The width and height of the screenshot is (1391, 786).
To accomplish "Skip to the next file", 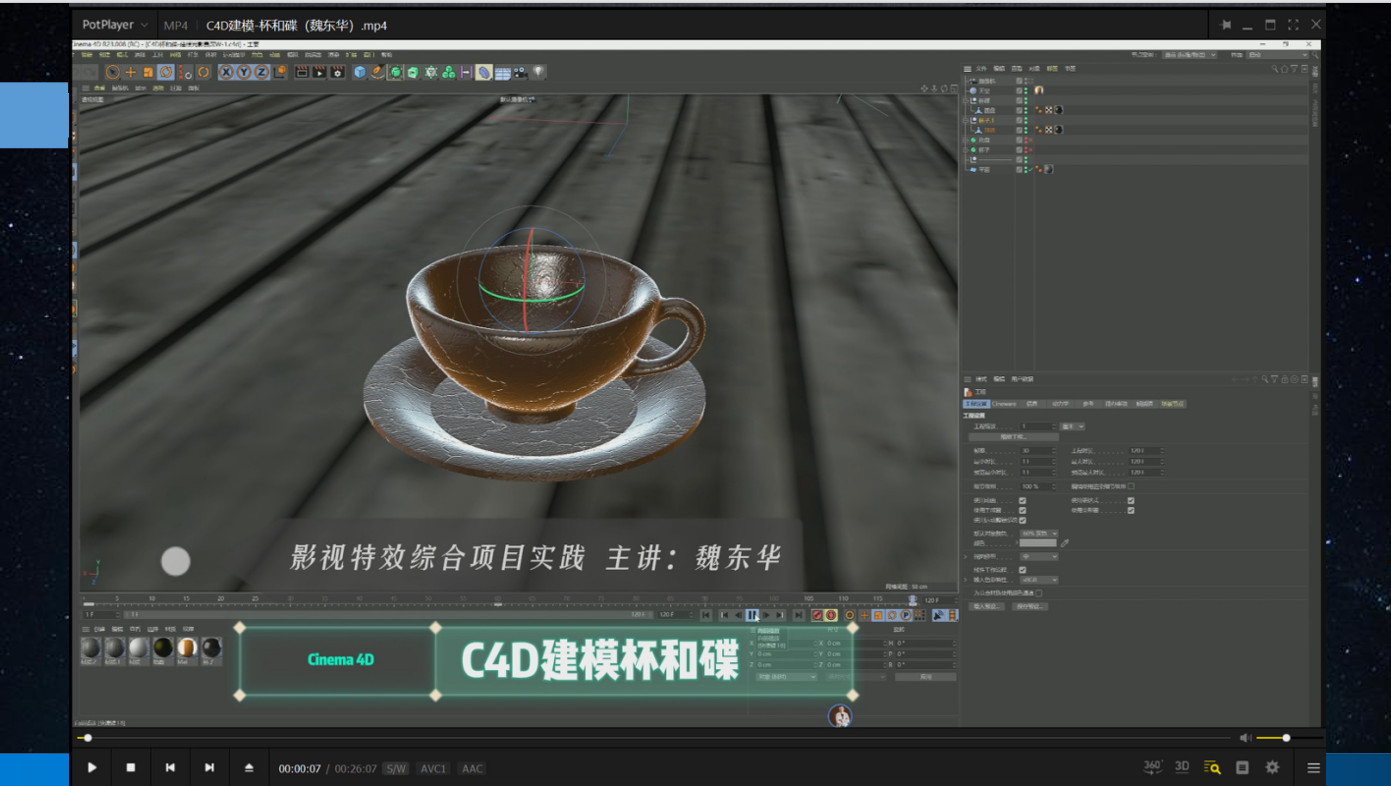I will click(209, 768).
